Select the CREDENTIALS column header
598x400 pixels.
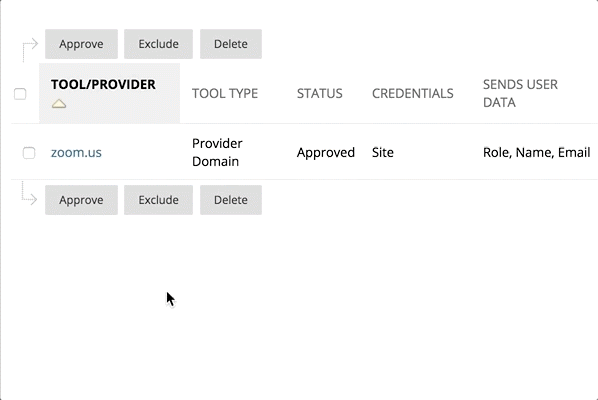coord(413,93)
